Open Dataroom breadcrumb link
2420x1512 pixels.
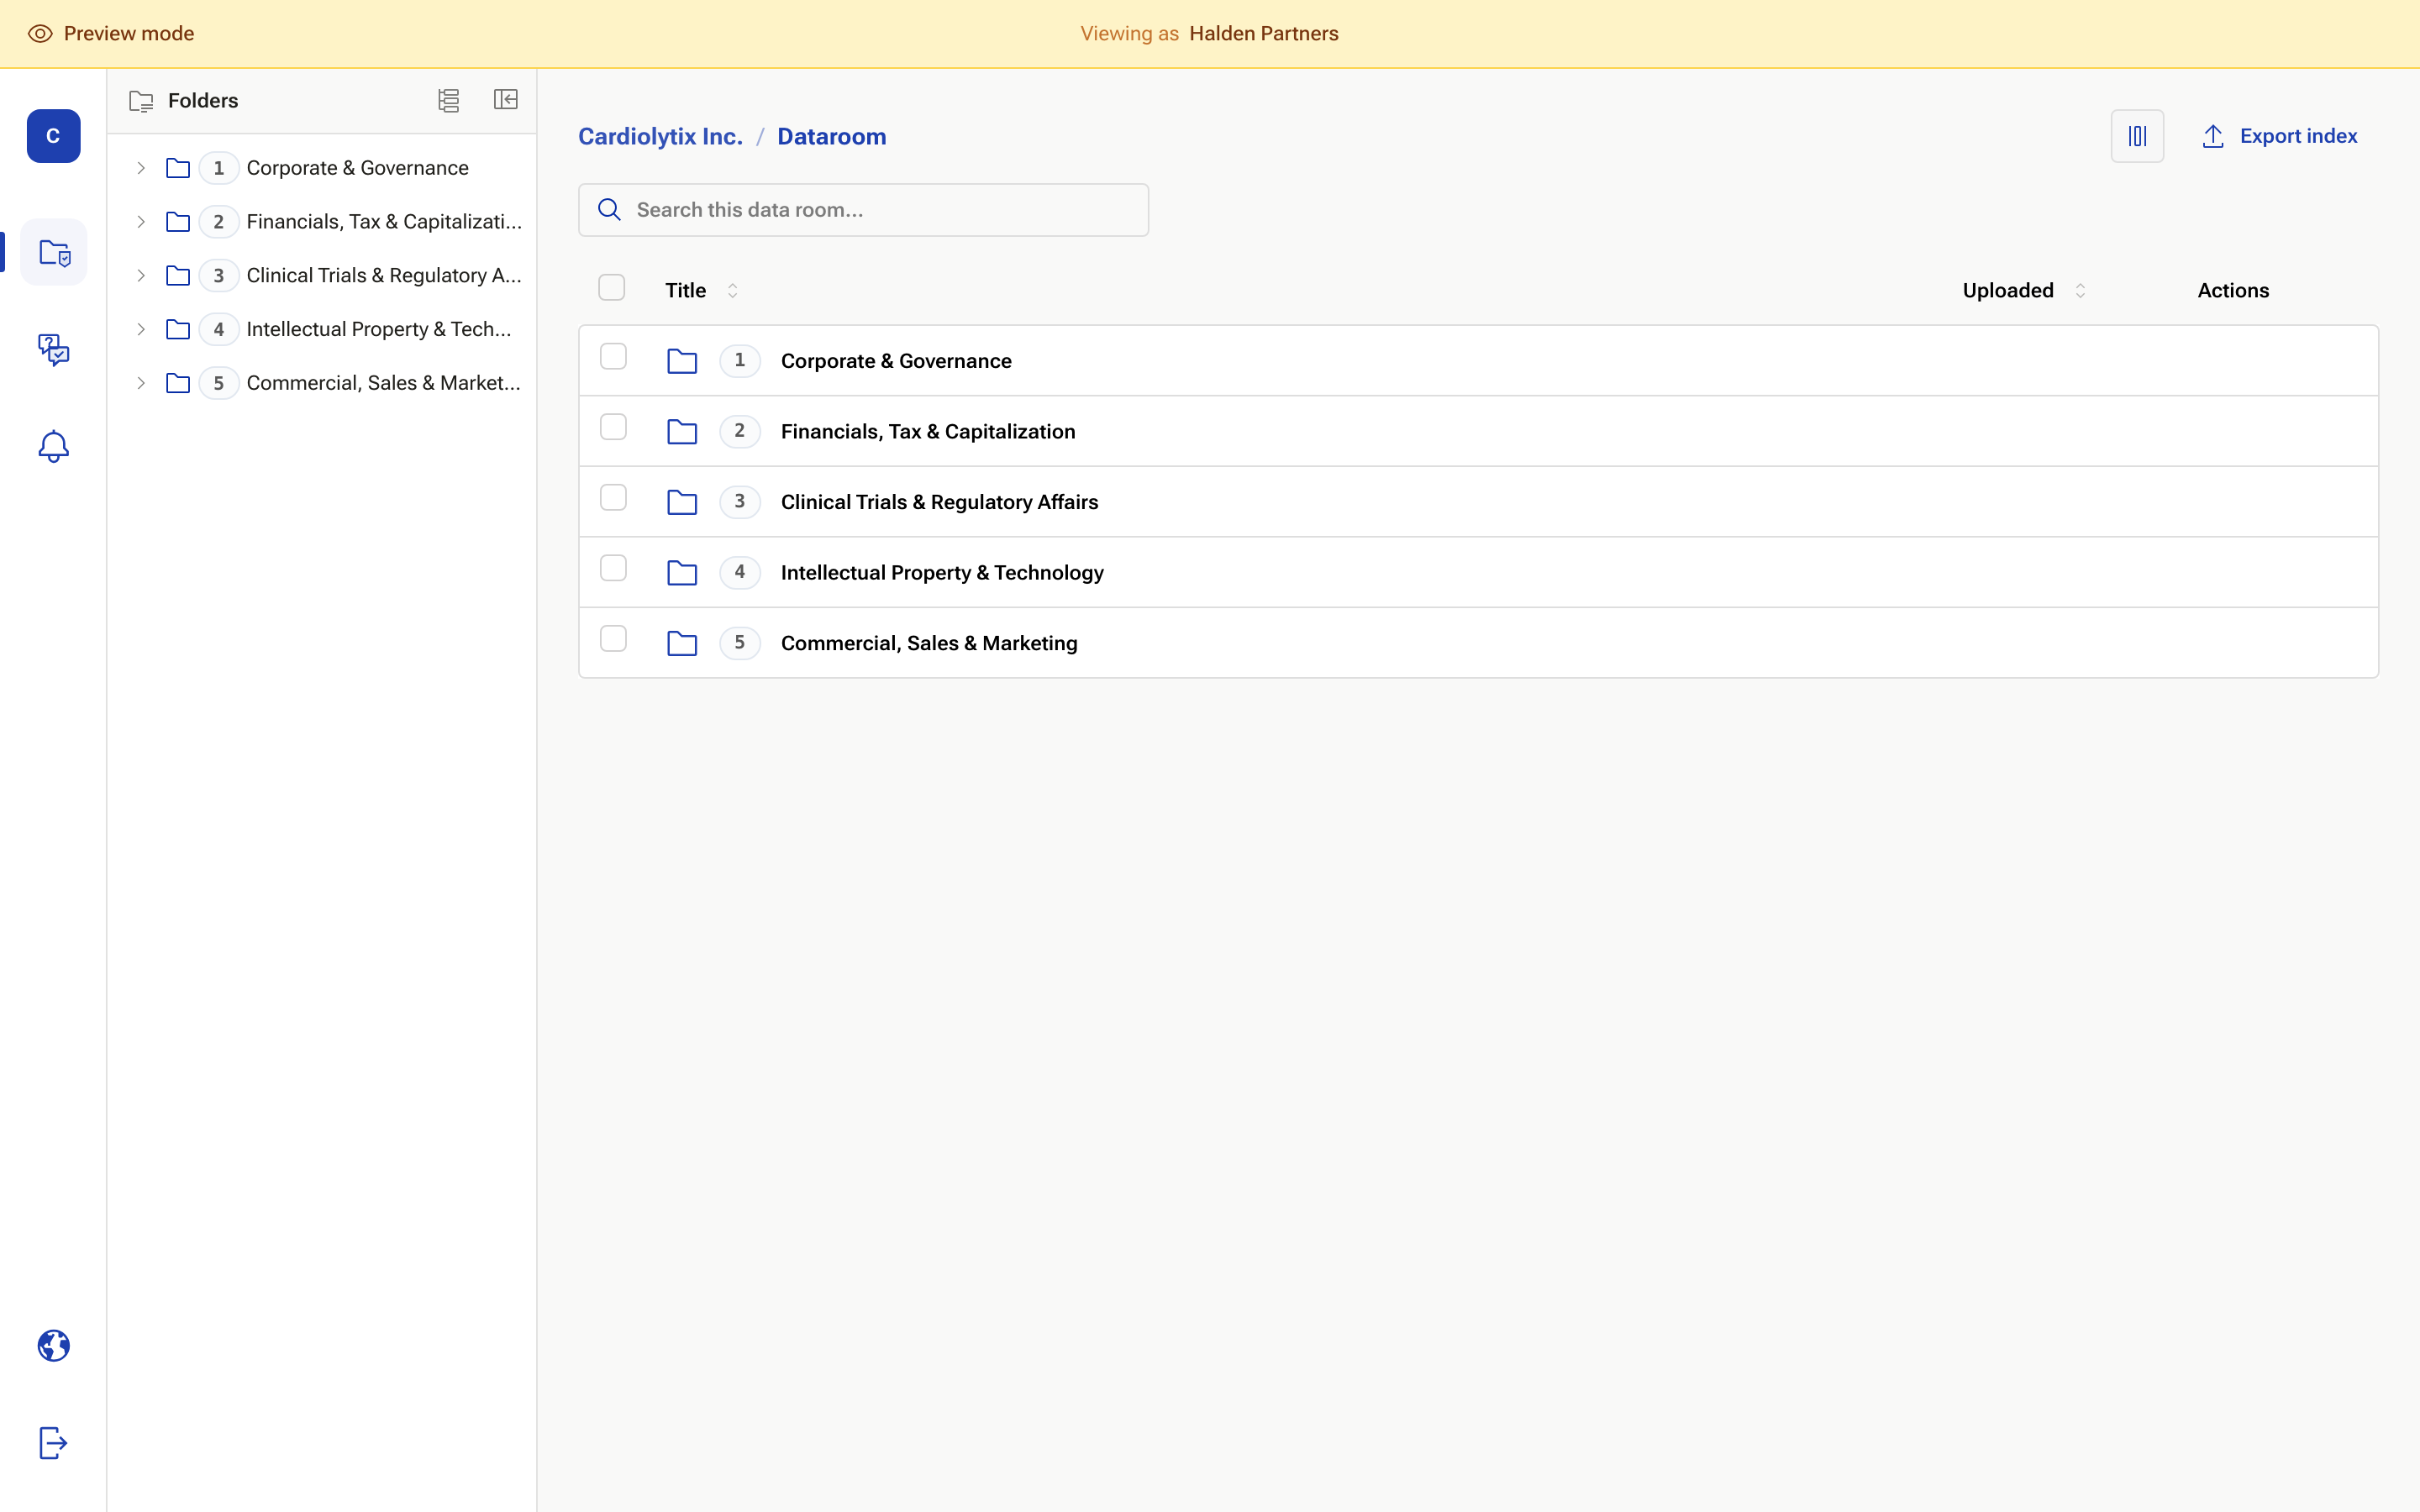[x=831, y=137]
